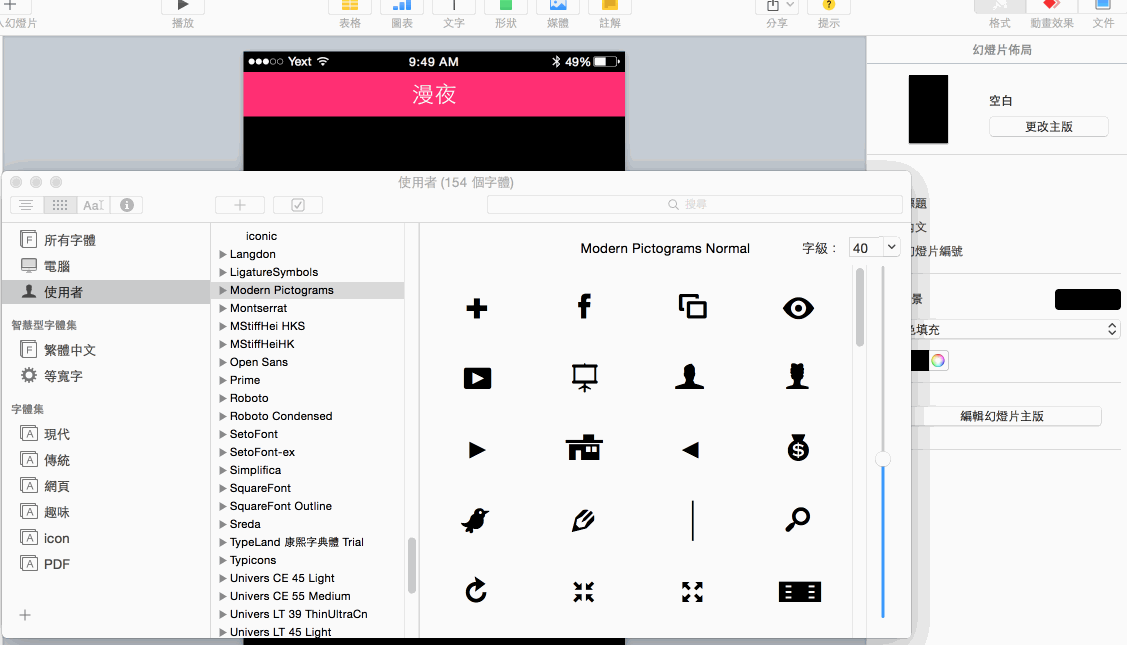Click 更改主版 button in Keynote
This screenshot has height=645, width=1127.
(x=1049, y=127)
